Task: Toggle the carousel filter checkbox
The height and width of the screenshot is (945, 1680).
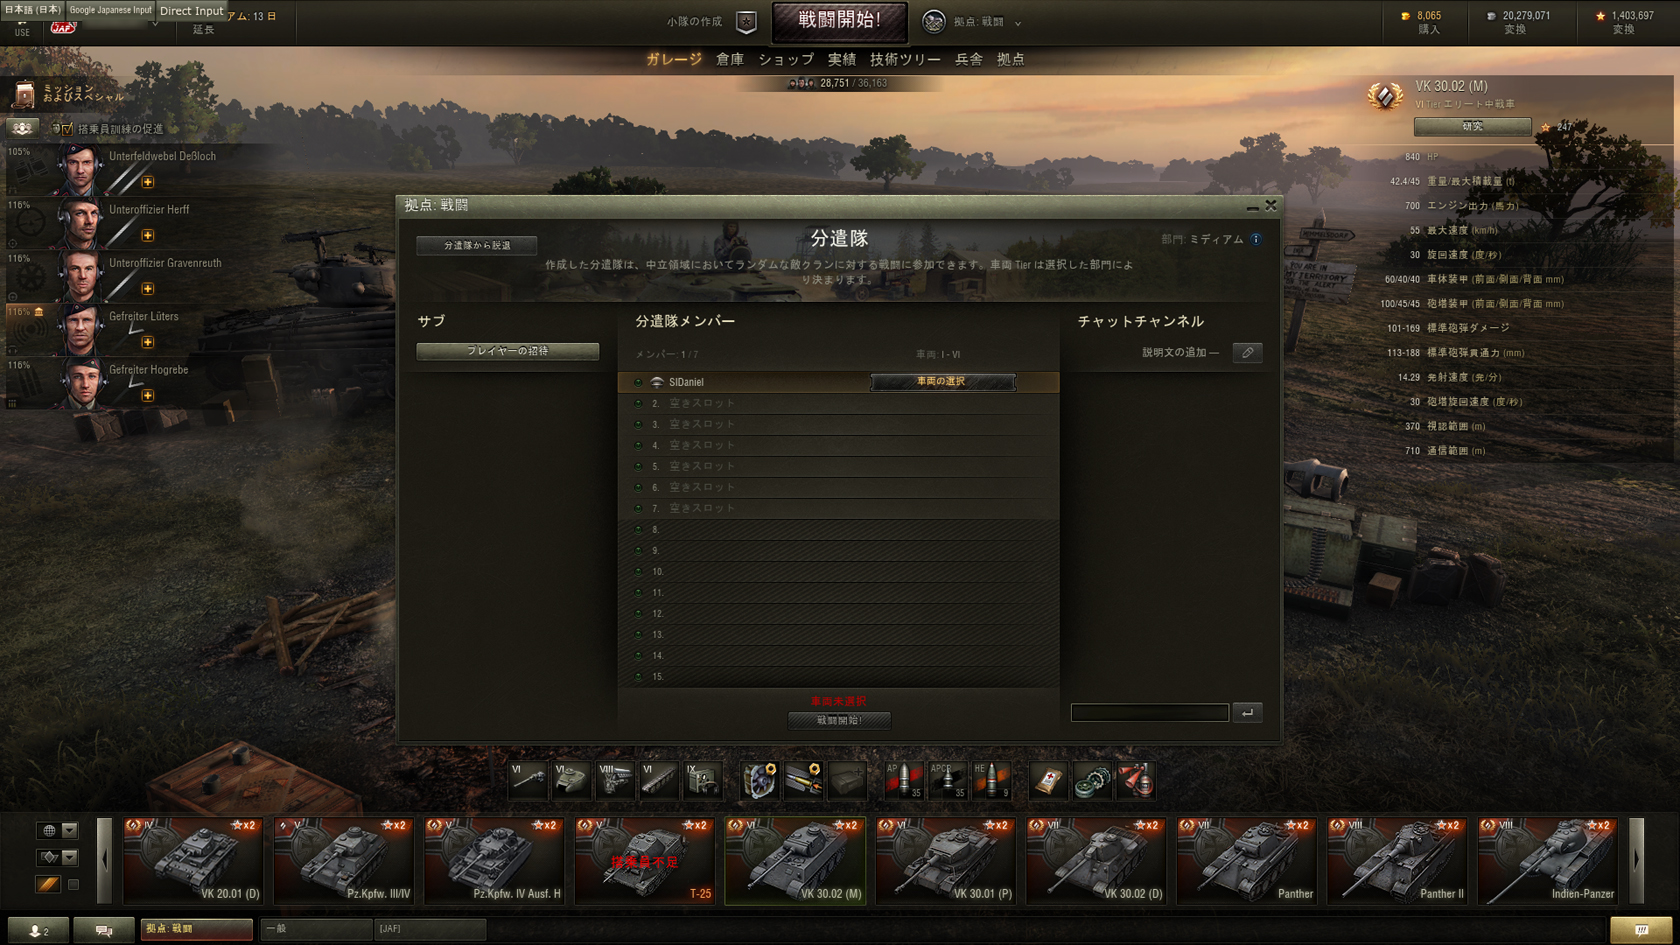Action: pos(73,884)
